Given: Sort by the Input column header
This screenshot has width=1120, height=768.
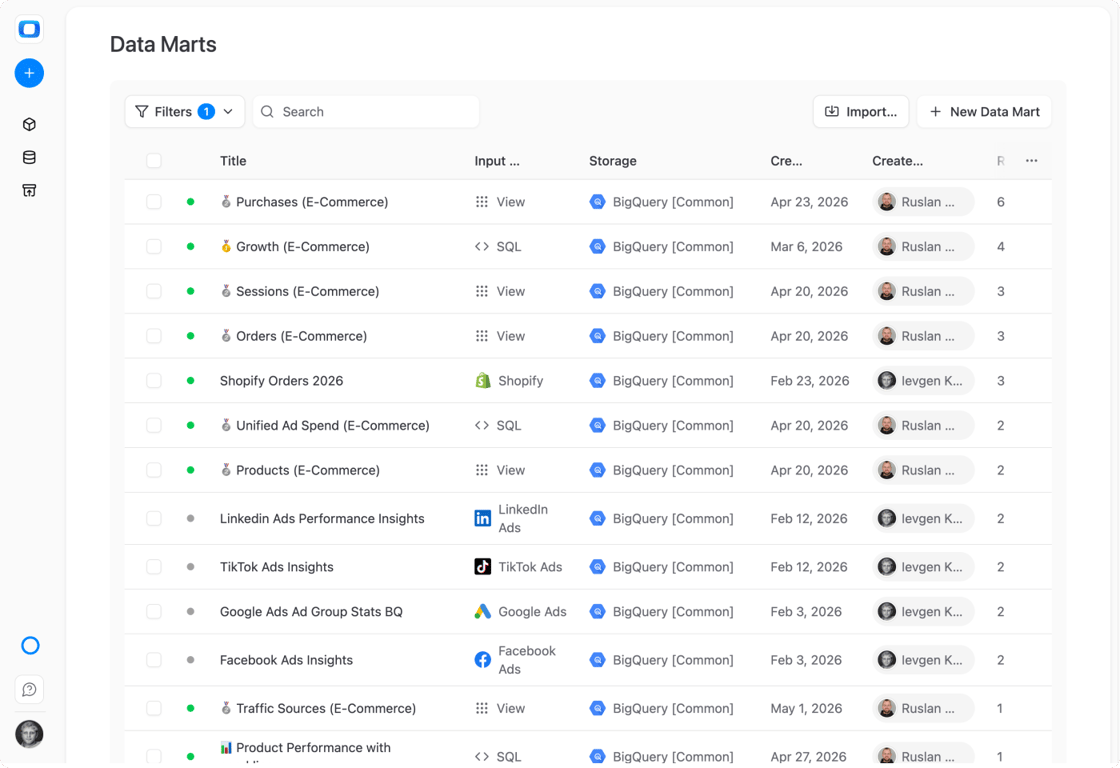Looking at the screenshot, I should (x=497, y=161).
